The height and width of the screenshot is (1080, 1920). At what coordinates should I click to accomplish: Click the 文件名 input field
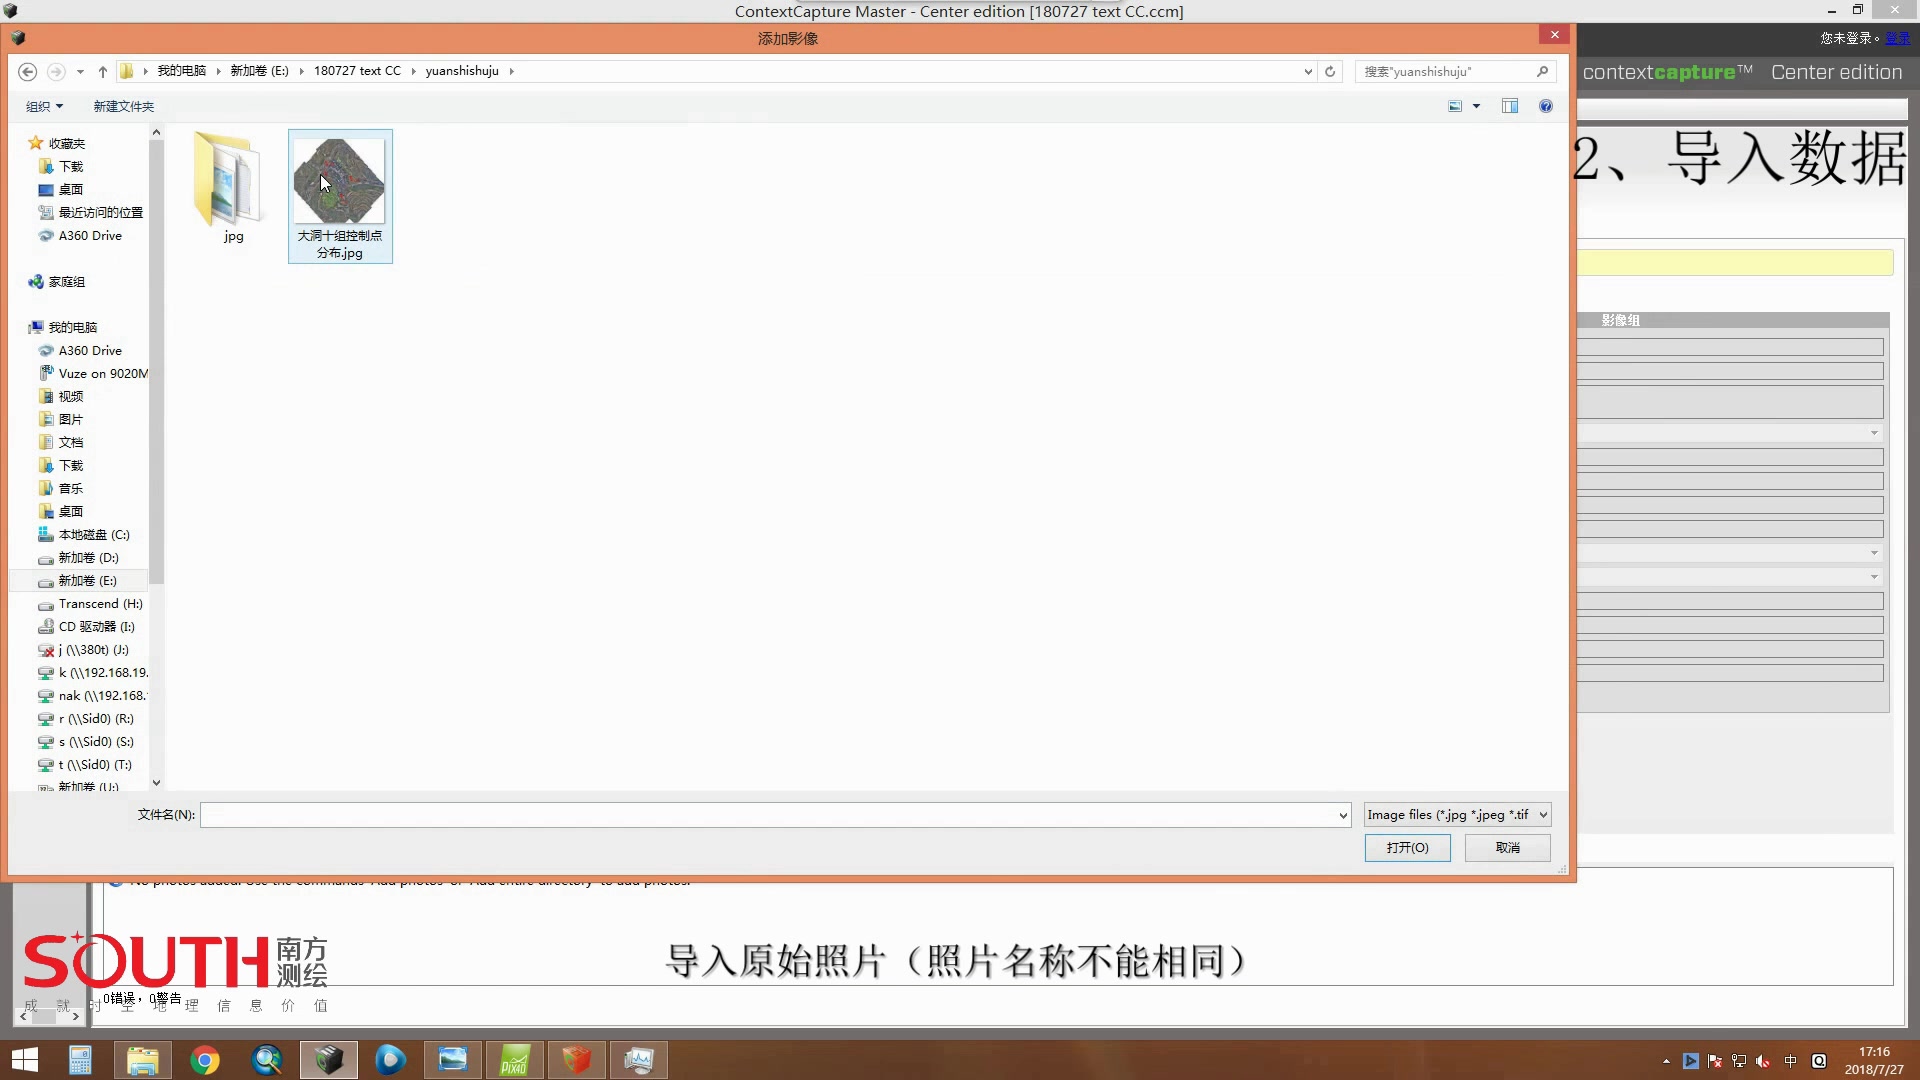[x=770, y=815]
